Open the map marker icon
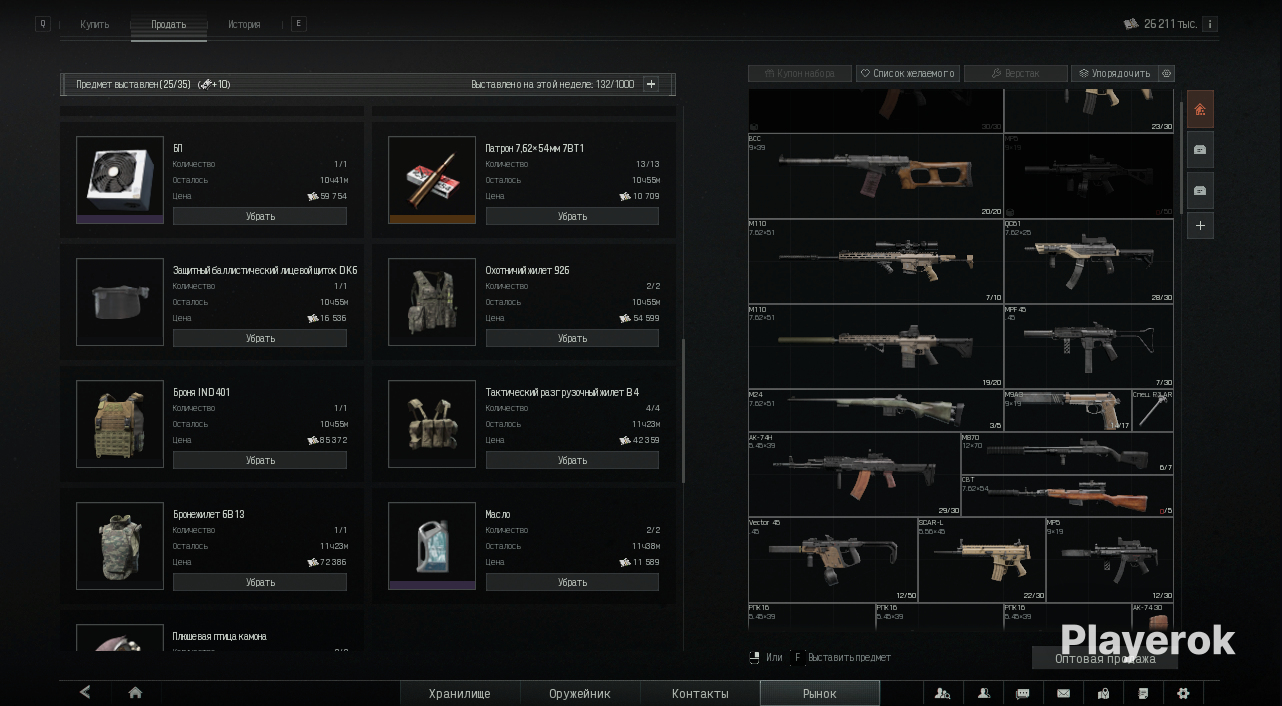Viewport: 1282px width, 706px height. pos(1103,693)
